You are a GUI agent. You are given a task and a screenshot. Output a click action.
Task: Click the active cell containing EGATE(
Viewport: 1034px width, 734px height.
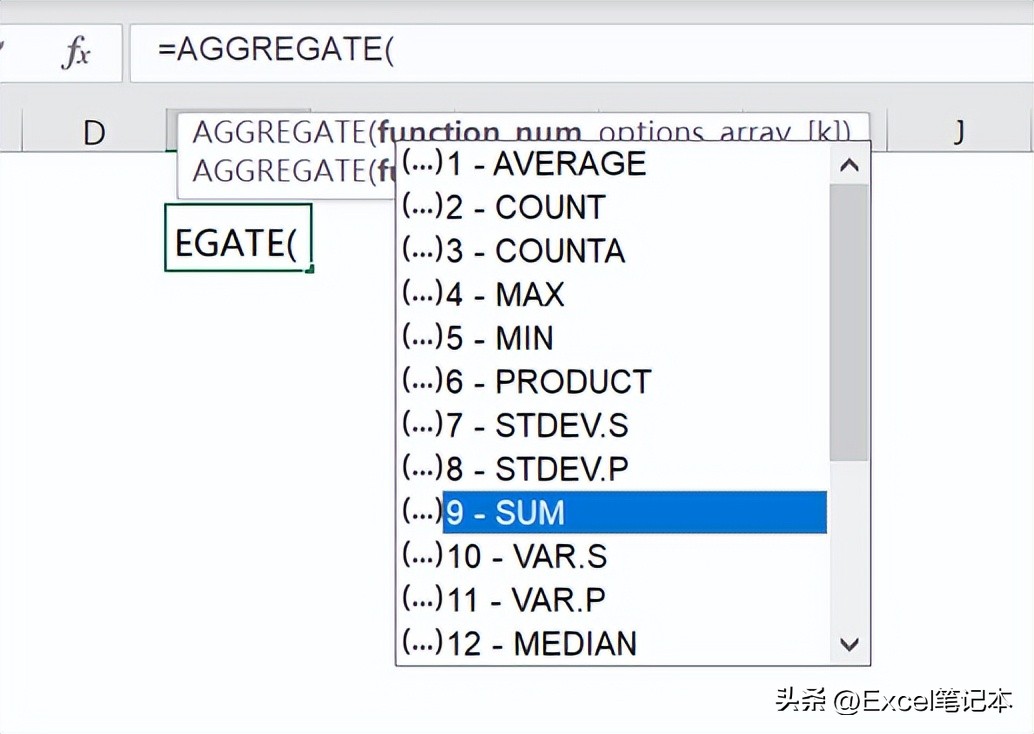pyautogui.click(x=238, y=238)
